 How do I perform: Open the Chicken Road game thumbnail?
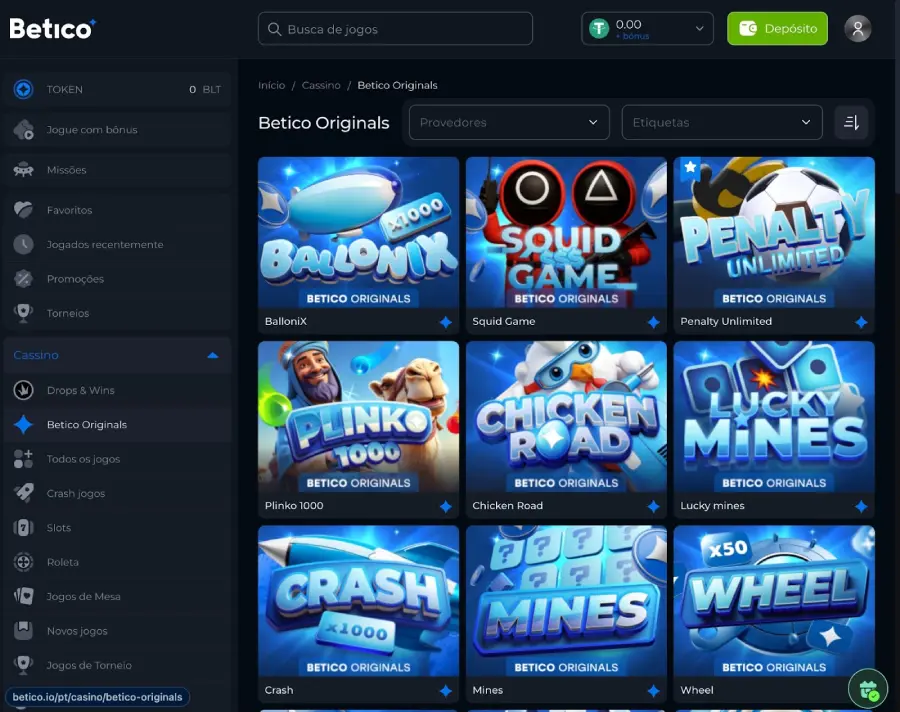(567, 417)
